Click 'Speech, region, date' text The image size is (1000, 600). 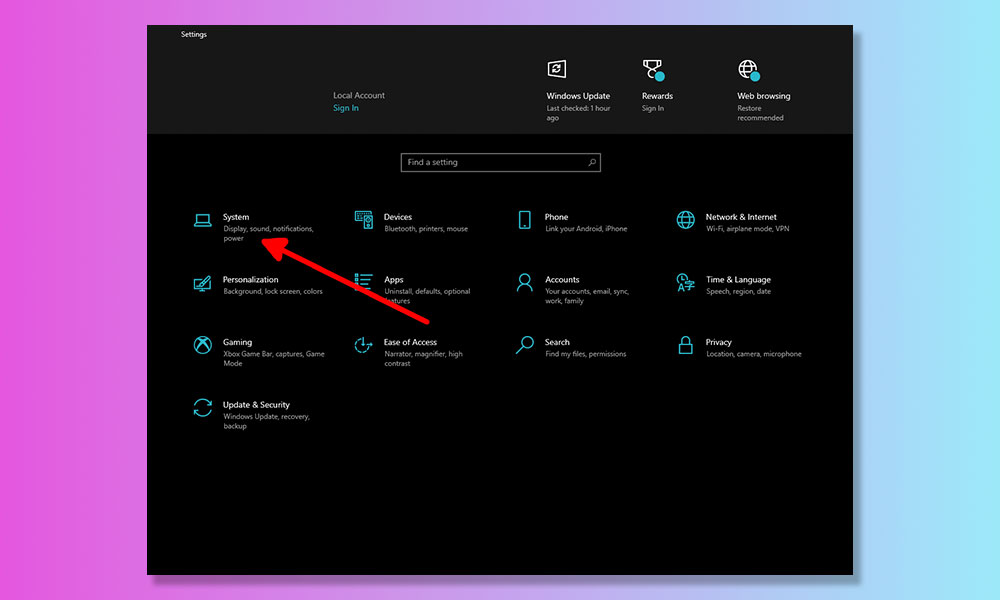pos(739,291)
